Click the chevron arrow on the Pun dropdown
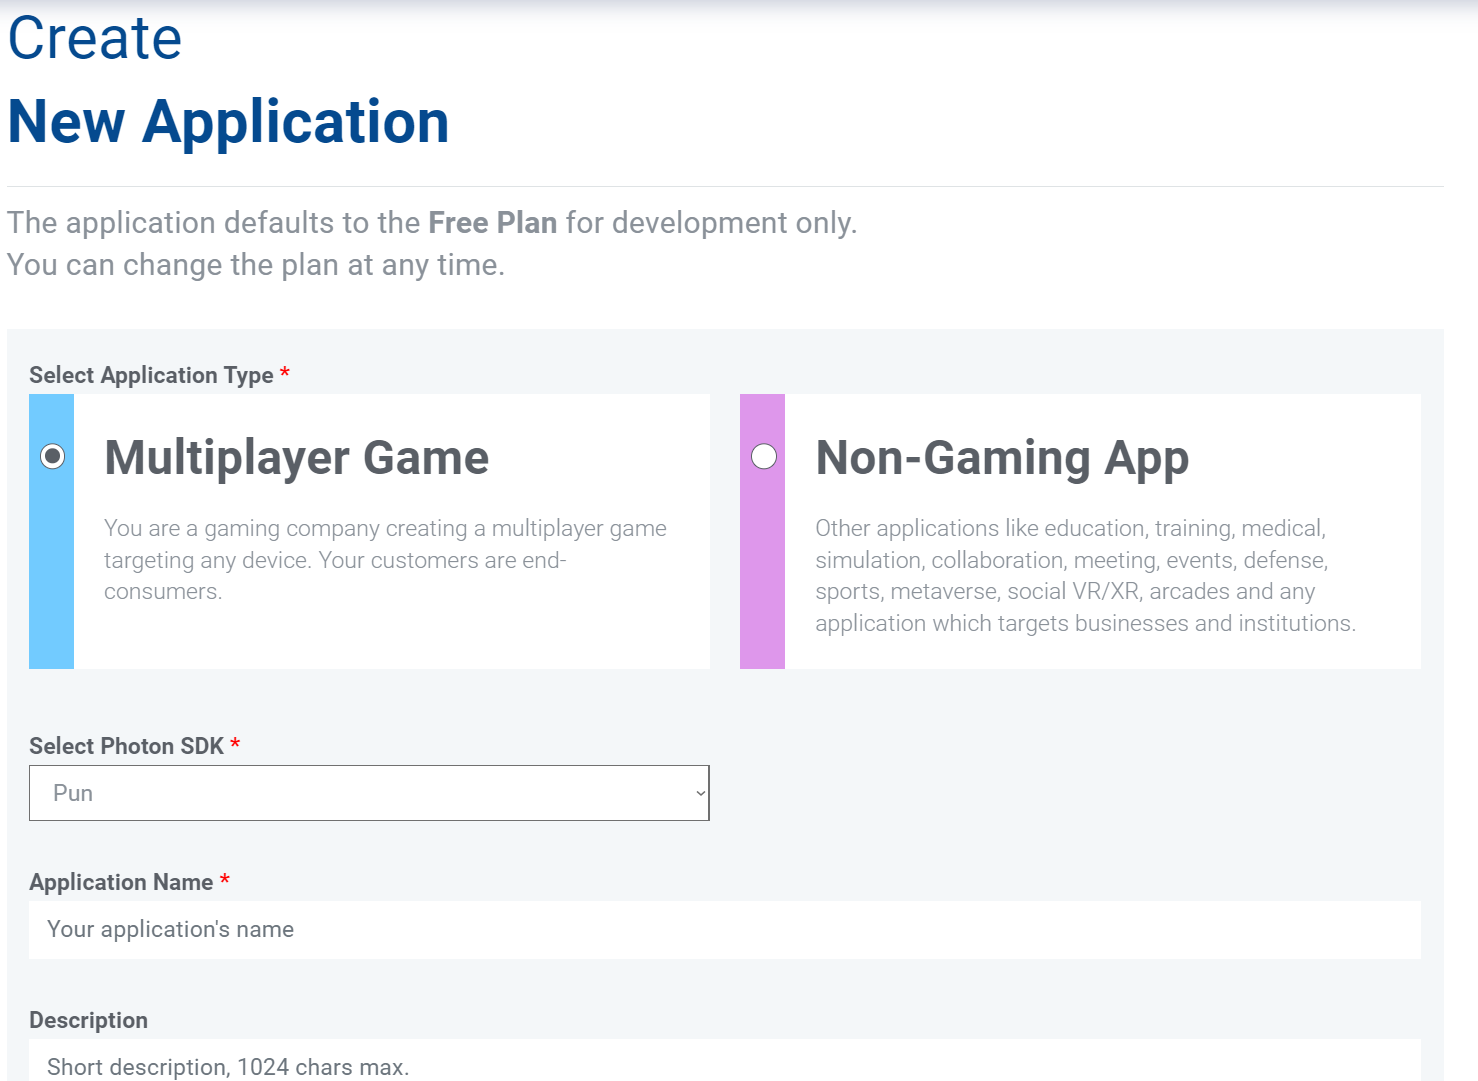This screenshot has width=1478, height=1081. tap(700, 793)
